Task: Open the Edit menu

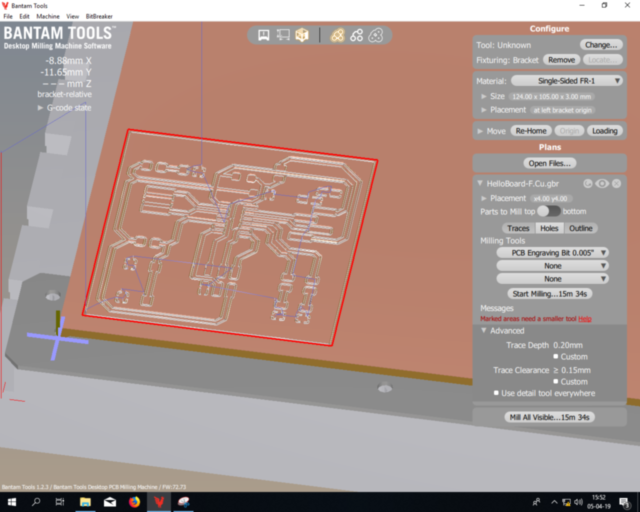Action: click(24, 16)
